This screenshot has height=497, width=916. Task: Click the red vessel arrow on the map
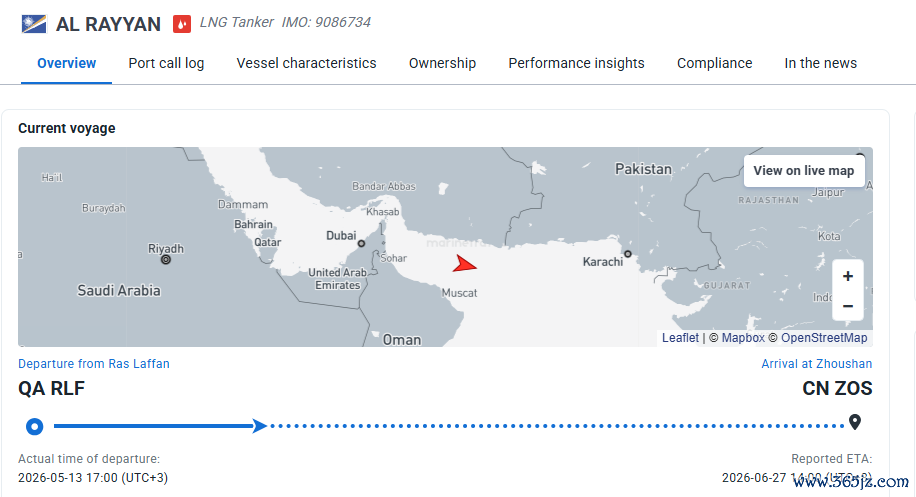tap(464, 265)
